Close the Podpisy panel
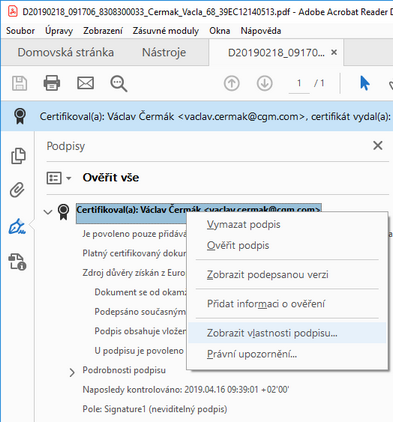The height and width of the screenshot is (422, 393). click(x=378, y=146)
